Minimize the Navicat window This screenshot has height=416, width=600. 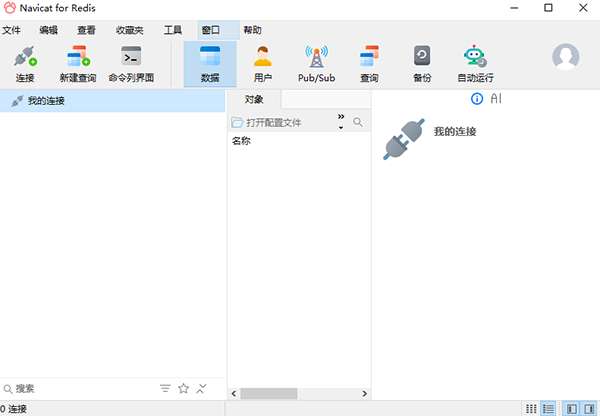click(x=514, y=8)
